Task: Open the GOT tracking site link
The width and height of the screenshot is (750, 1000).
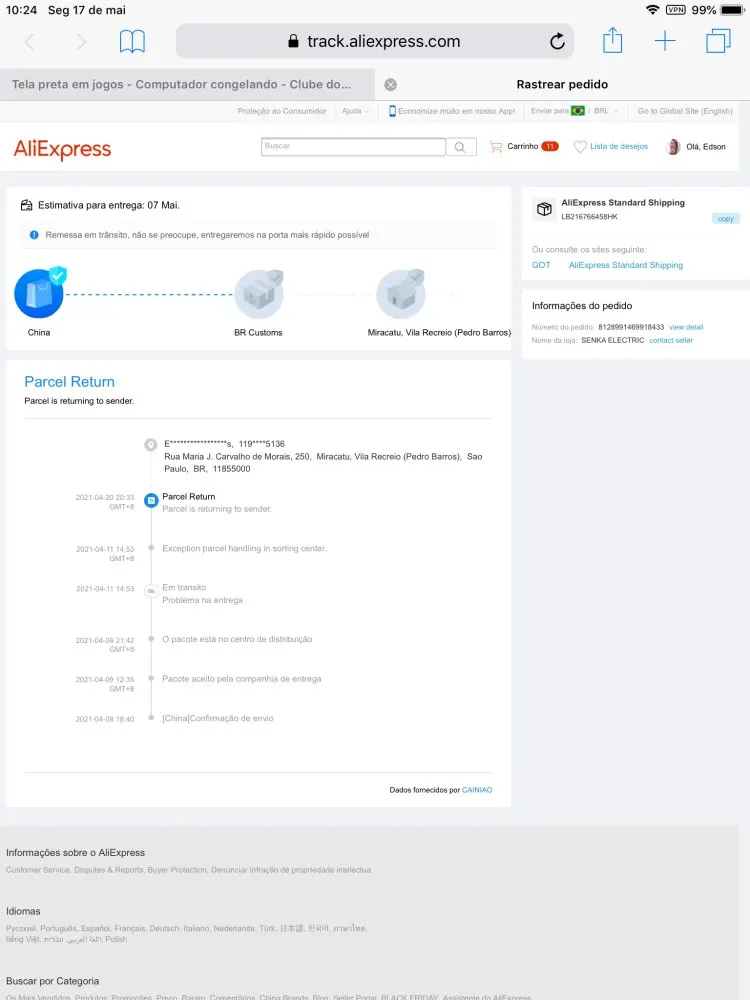Action: tap(541, 265)
